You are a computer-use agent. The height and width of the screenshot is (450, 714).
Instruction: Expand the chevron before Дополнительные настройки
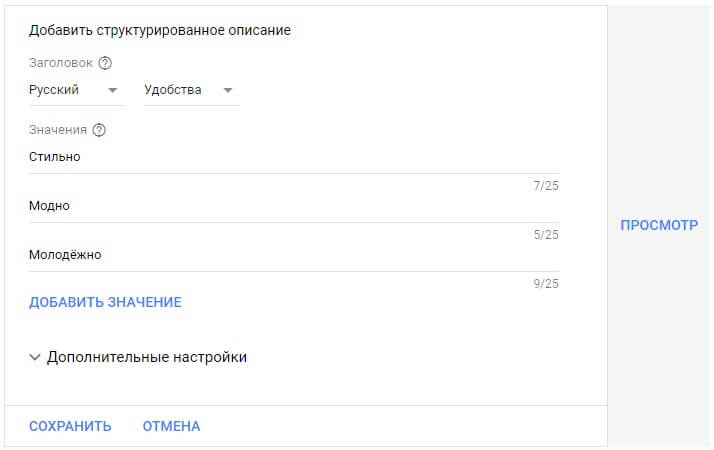click(x=35, y=357)
